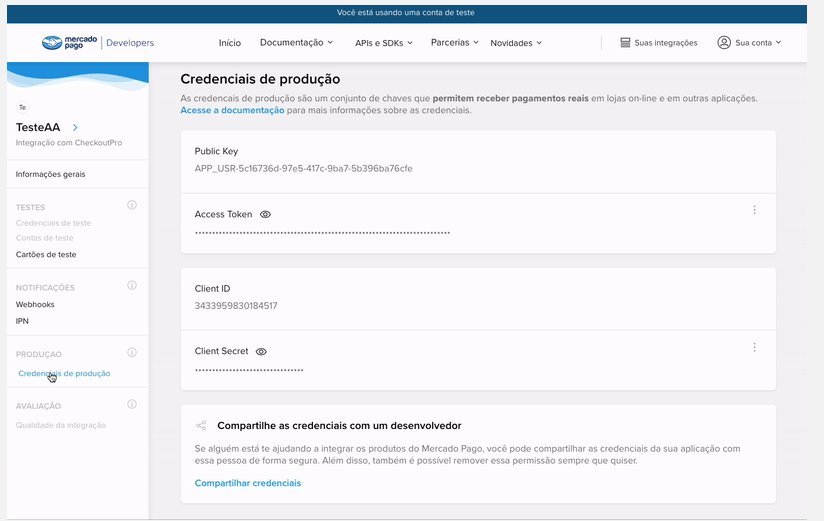Screen dimensions: 824x521
Task: Click the info icon beside AVALIAÇÃO
Action: (x=132, y=404)
